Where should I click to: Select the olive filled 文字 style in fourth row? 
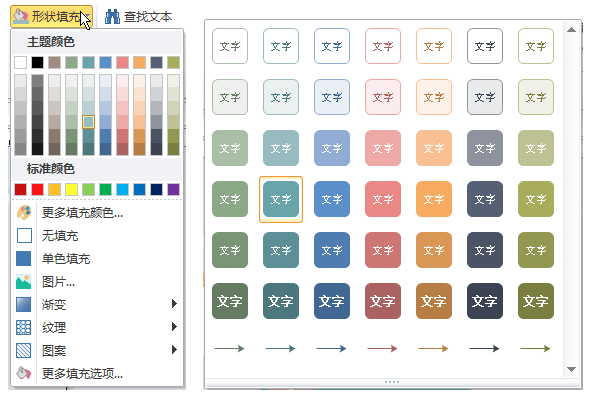(x=536, y=199)
